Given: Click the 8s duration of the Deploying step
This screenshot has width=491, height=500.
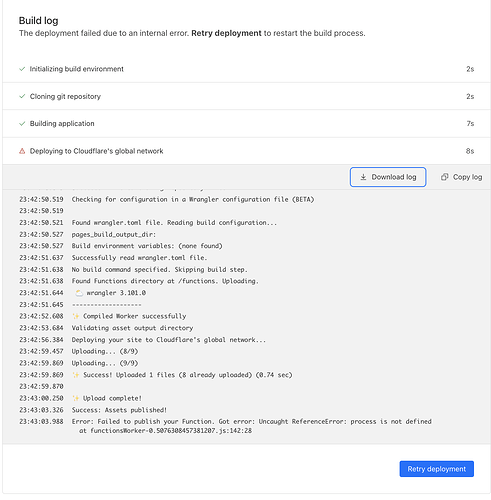Looking at the screenshot, I should point(470,151).
